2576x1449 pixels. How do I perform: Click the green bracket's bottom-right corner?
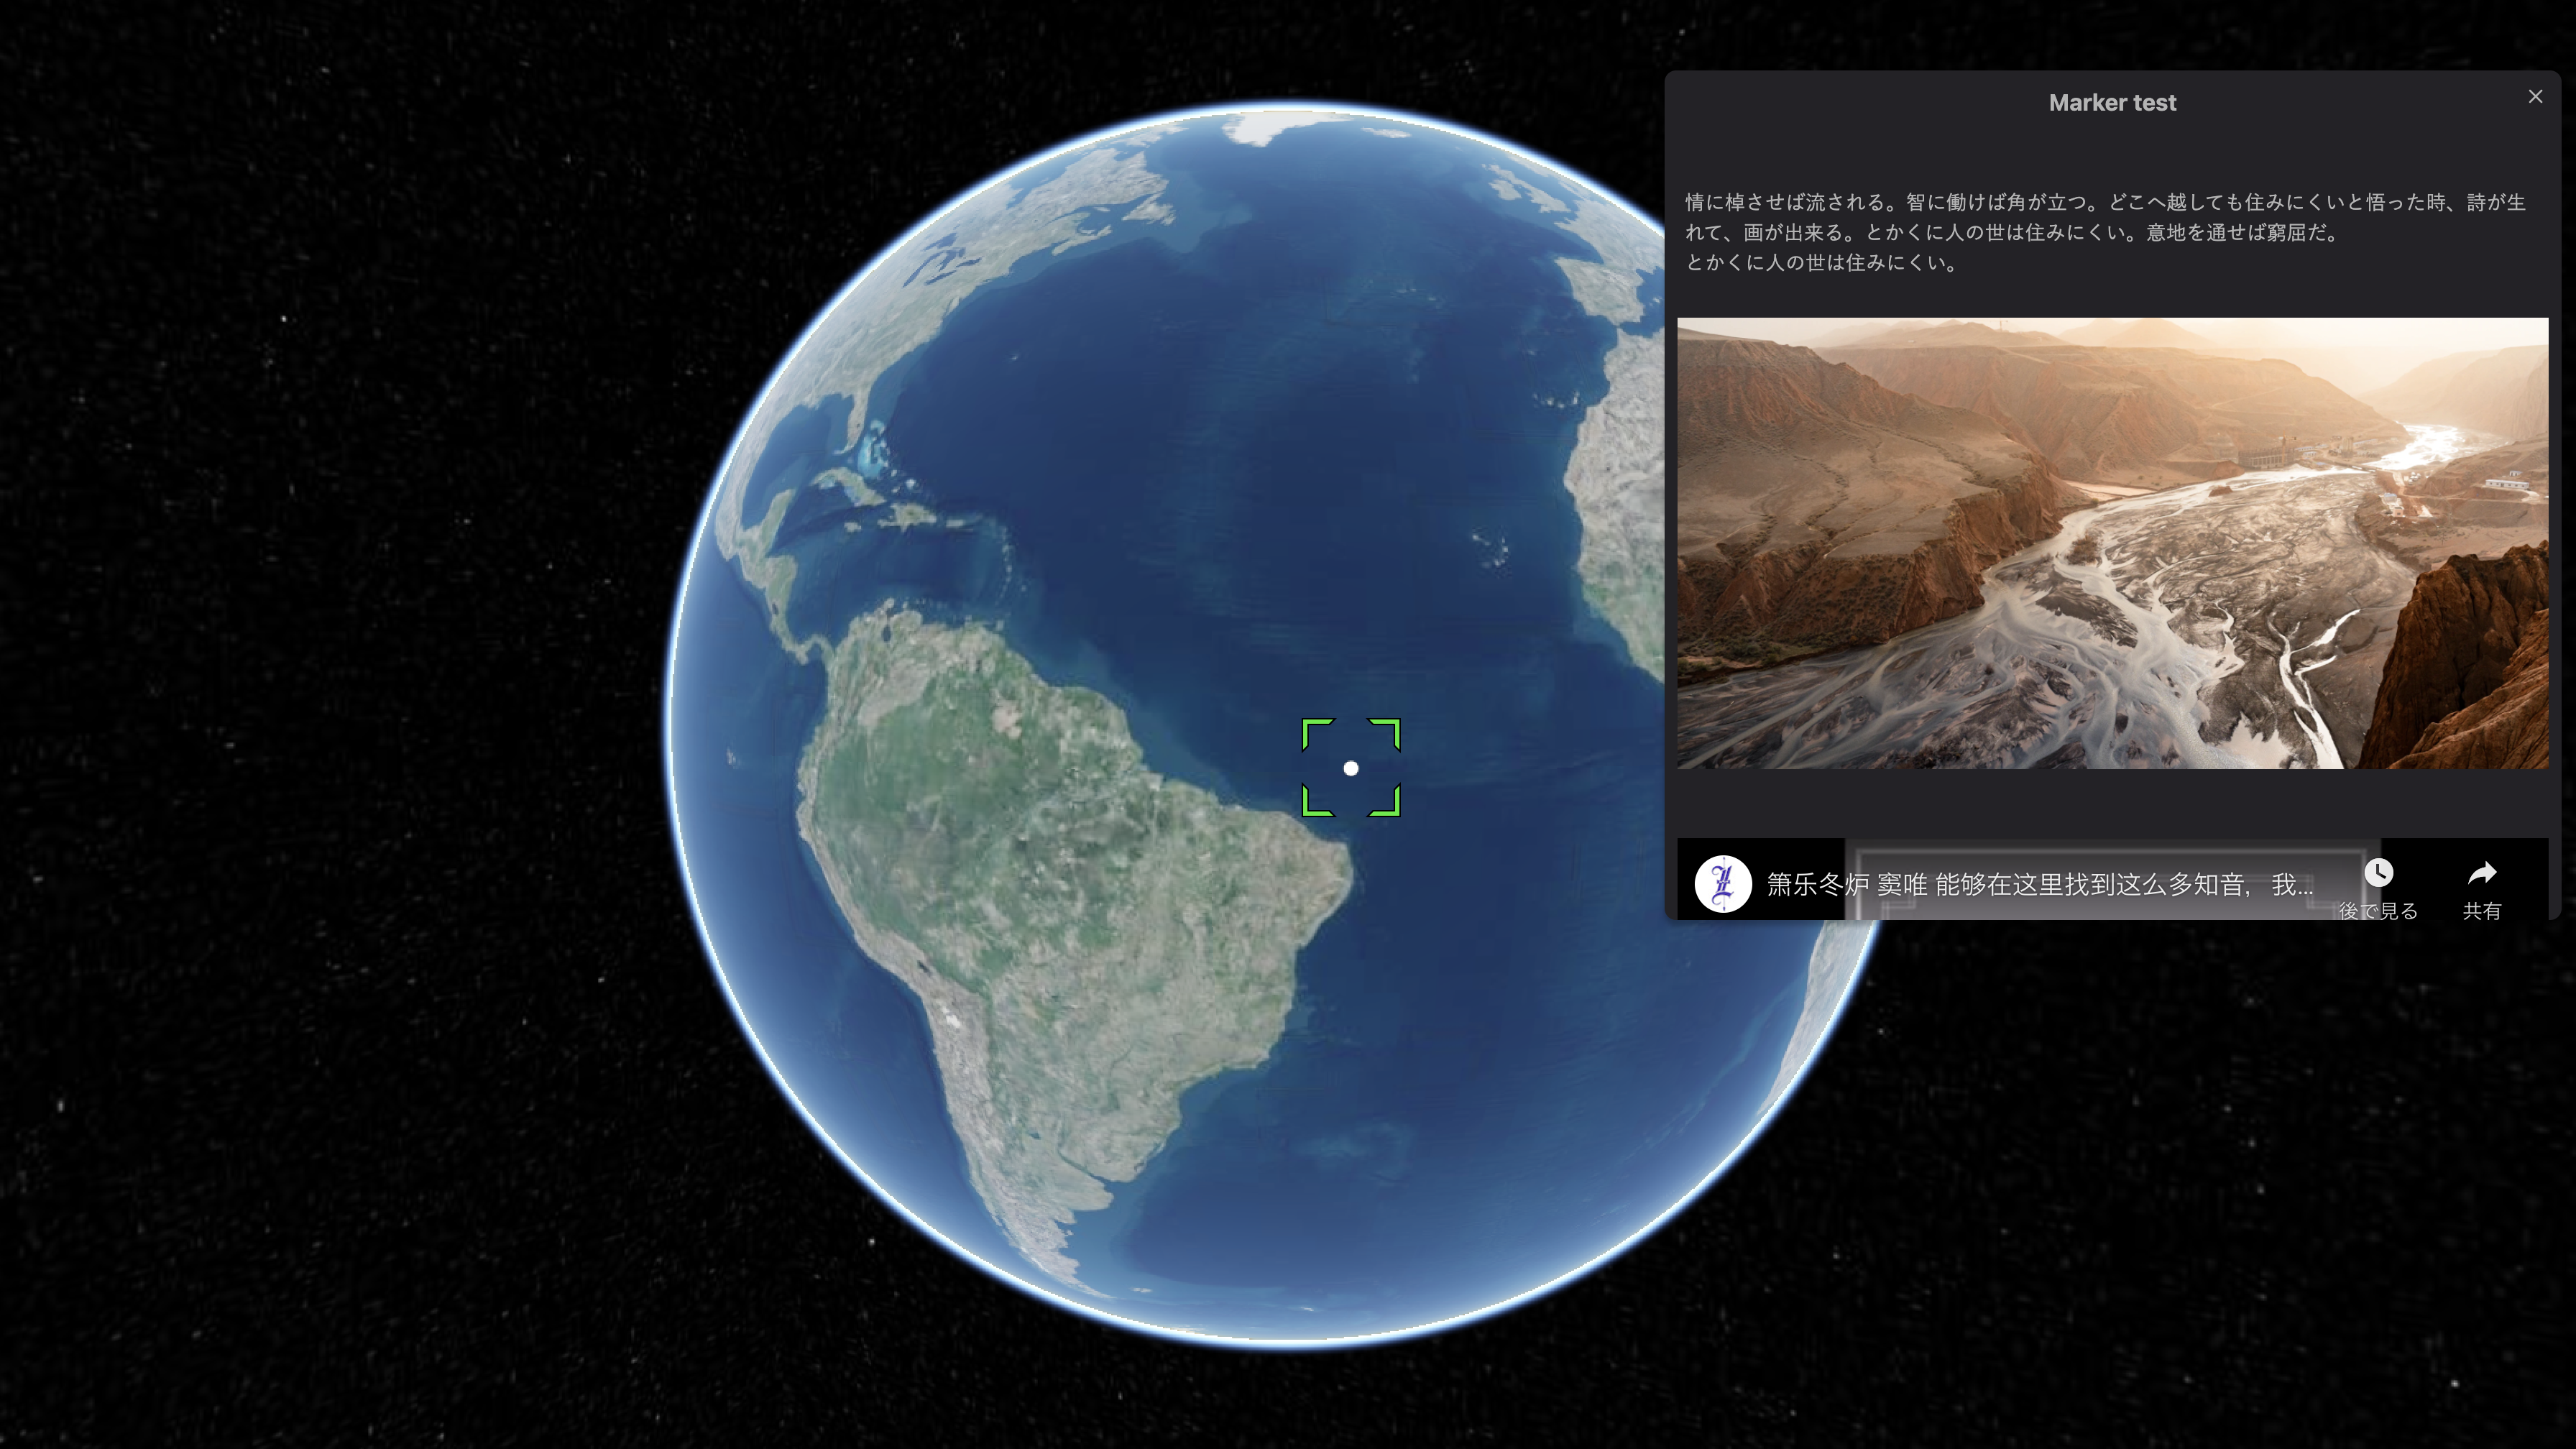(x=1386, y=802)
